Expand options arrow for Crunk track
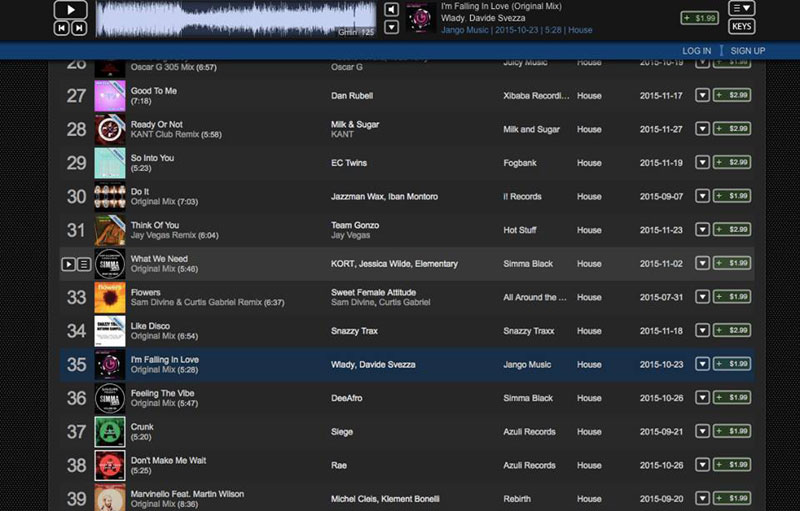800x511 pixels. (x=702, y=432)
